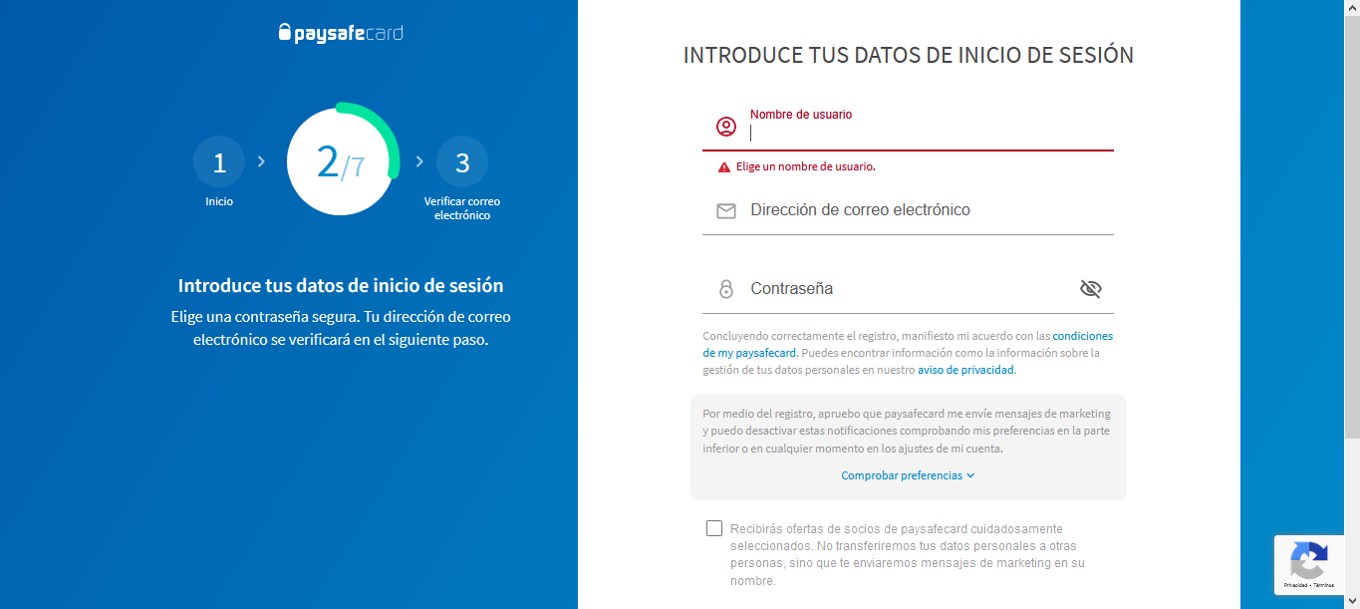Expand Comprobar preferencias
The height and width of the screenshot is (609, 1360).
coord(908,476)
